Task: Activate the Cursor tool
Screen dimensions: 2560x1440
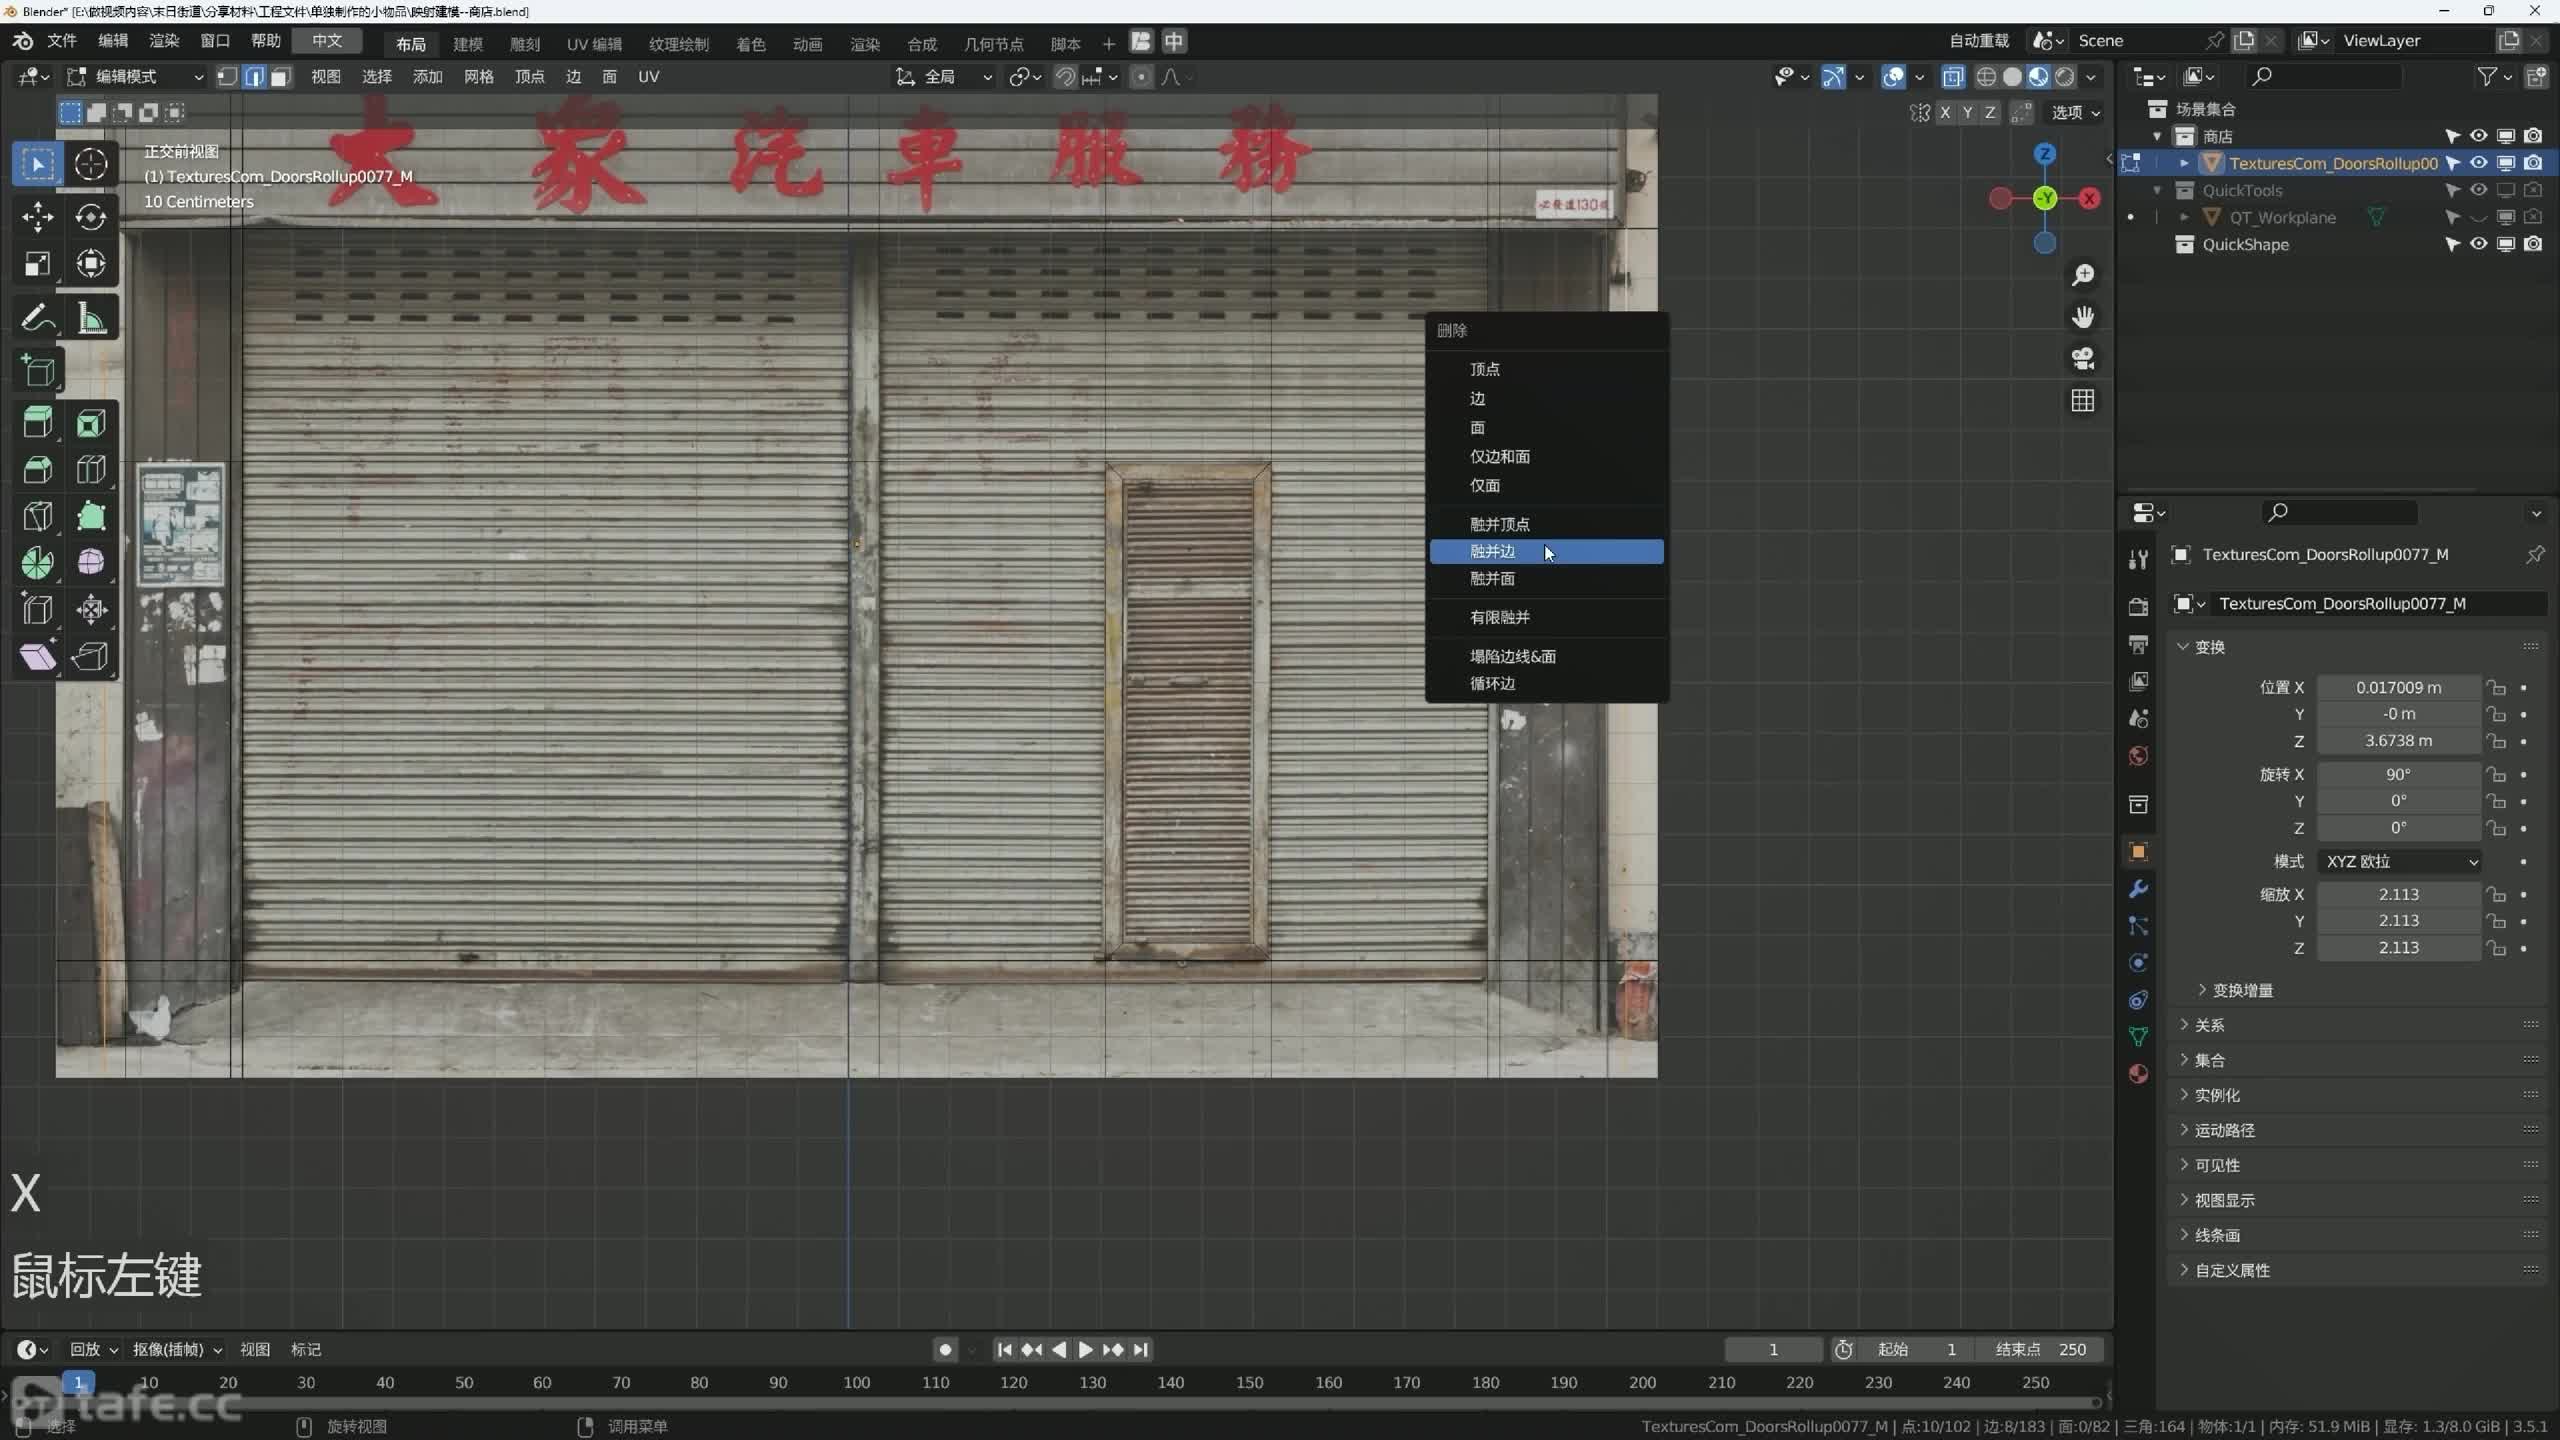Action: point(91,164)
